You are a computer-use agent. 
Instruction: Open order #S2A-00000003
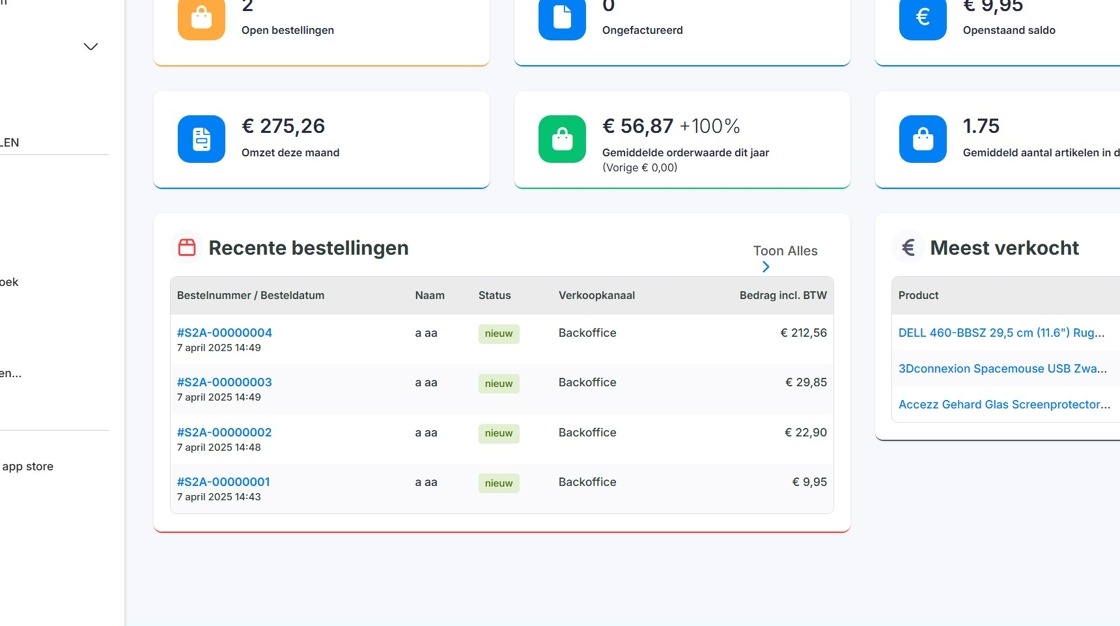pyautogui.click(x=224, y=382)
